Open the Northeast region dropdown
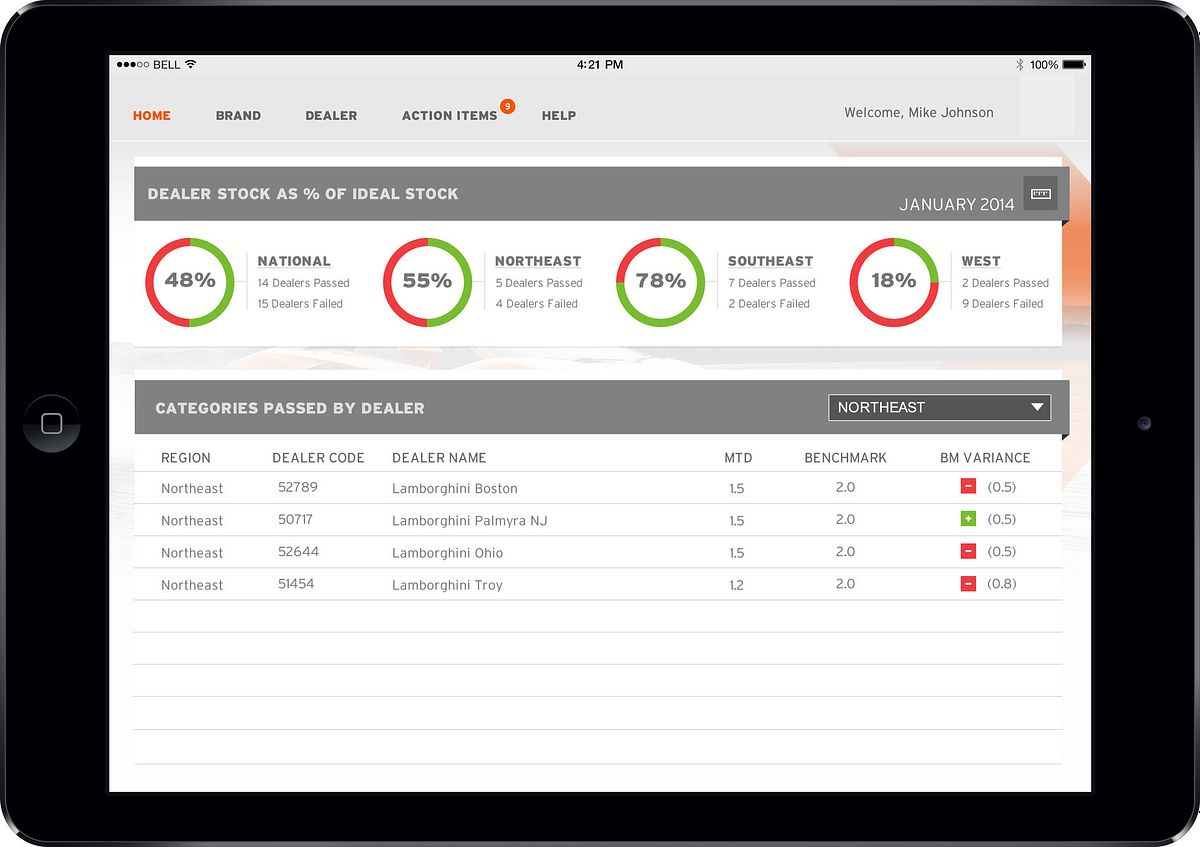The image size is (1200, 847). click(x=939, y=407)
